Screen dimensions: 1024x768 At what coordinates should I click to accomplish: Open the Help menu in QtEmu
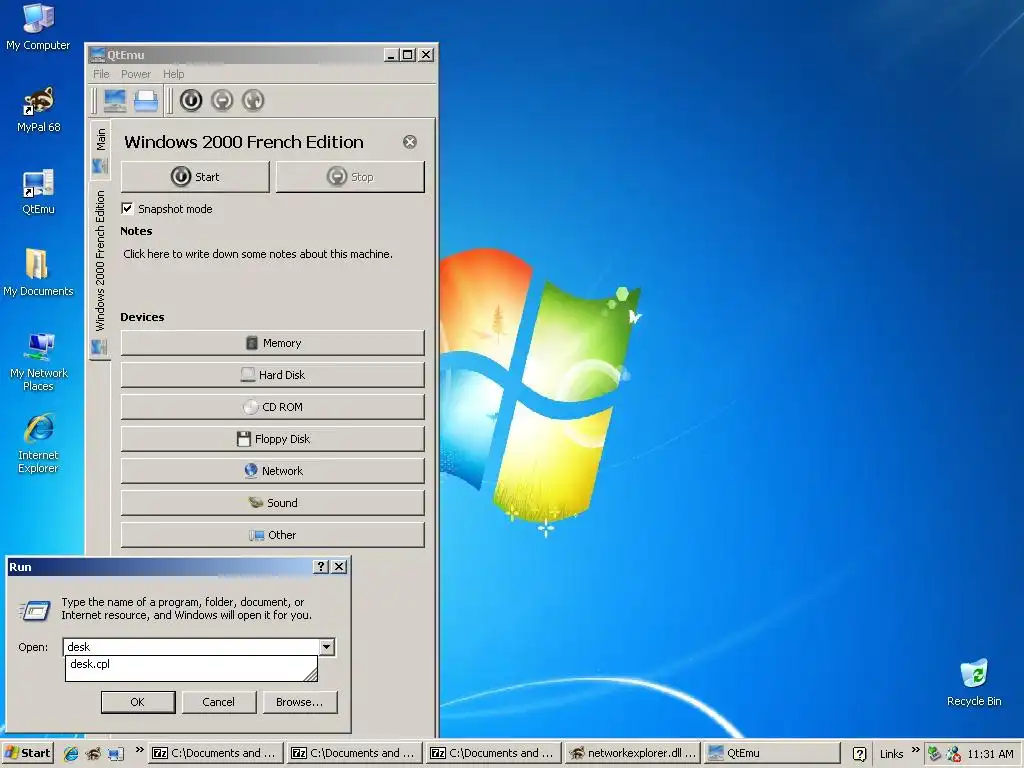pos(174,74)
